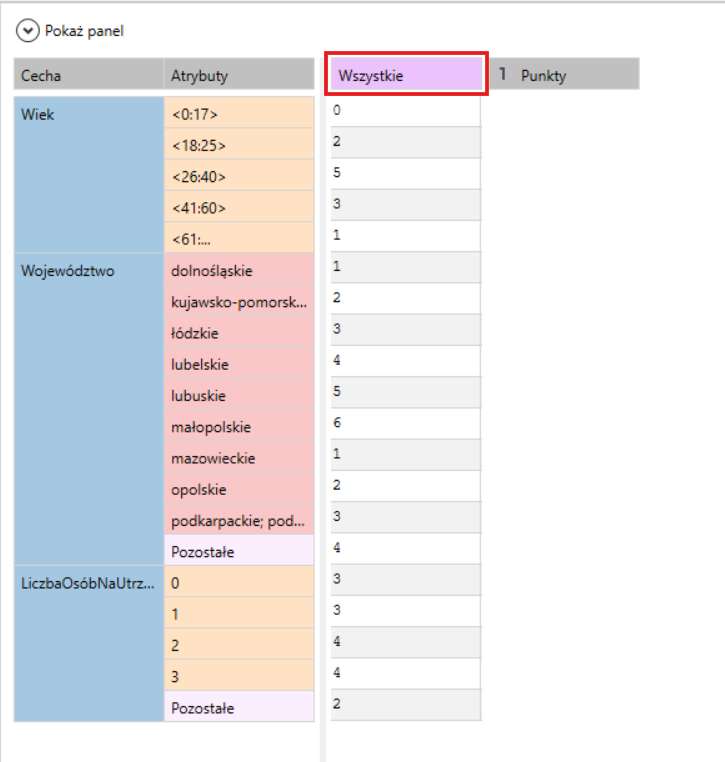The height and width of the screenshot is (762, 725).
Task: Select the dolnośląskie attribute
Action: (239, 269)
